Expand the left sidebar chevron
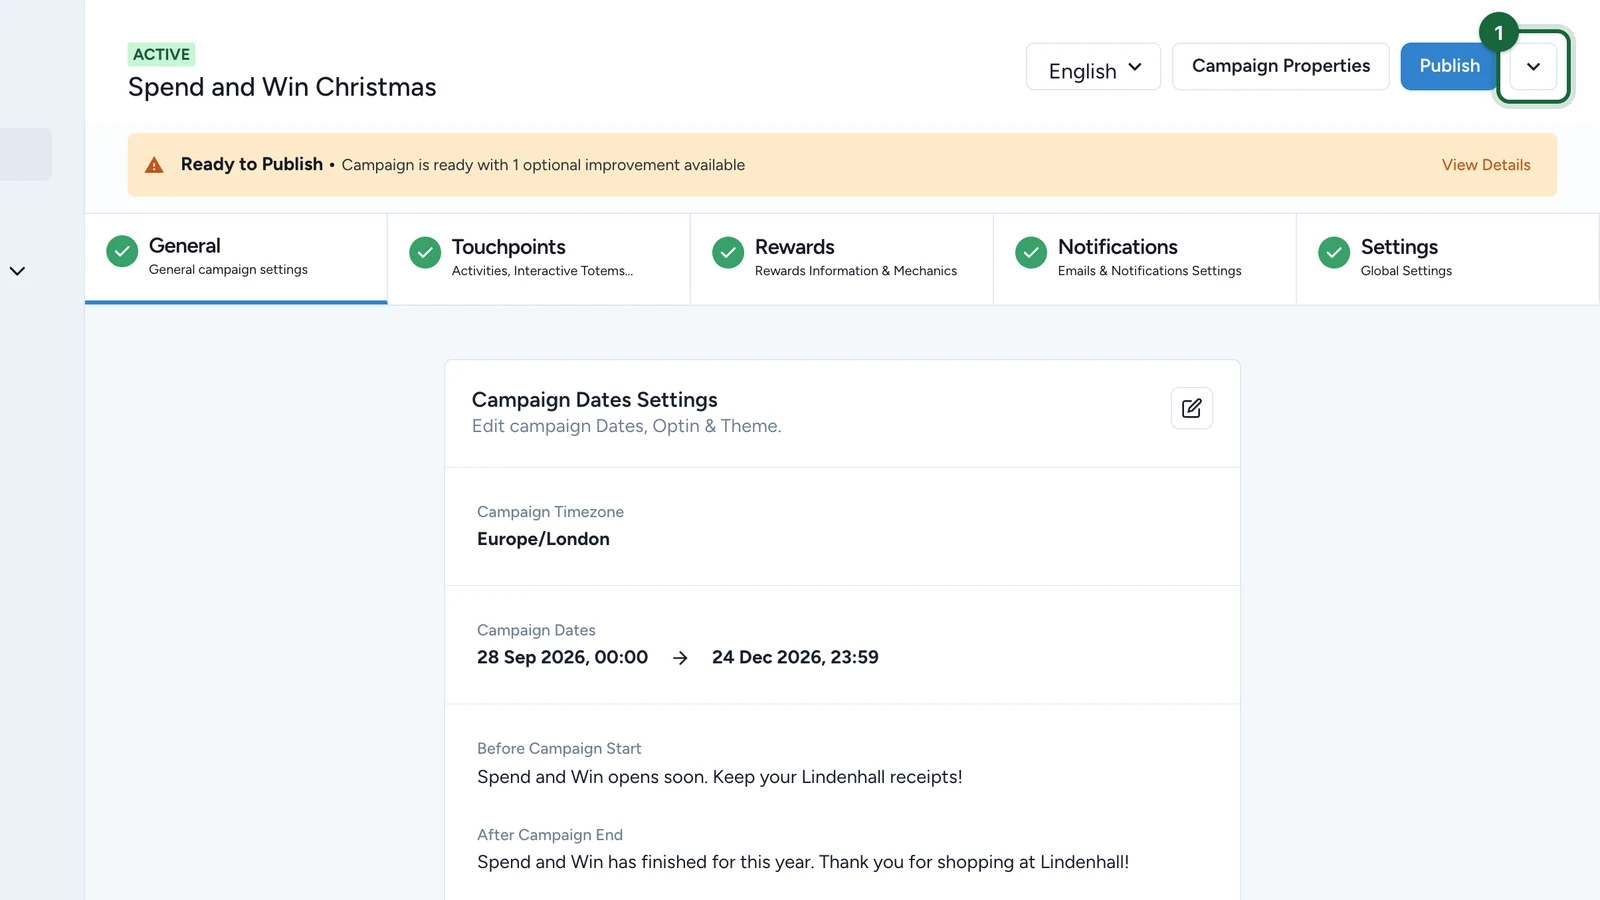The height and width of the screenshot is (900, 1600). [17, 271]
